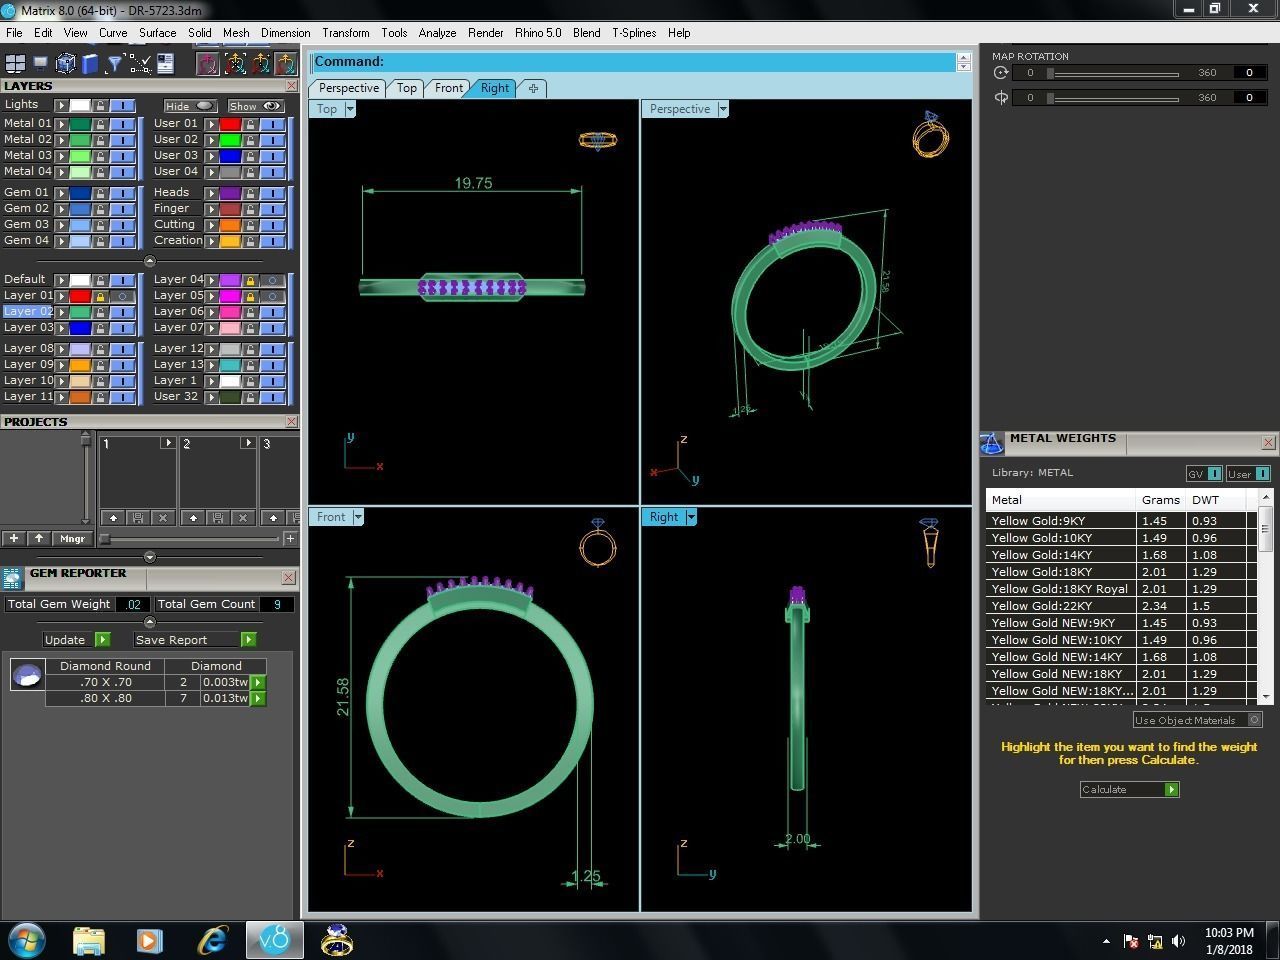Click project slot 1 load arrow icon
This screenshot has width=1280, height=960.
coord(113,518)
